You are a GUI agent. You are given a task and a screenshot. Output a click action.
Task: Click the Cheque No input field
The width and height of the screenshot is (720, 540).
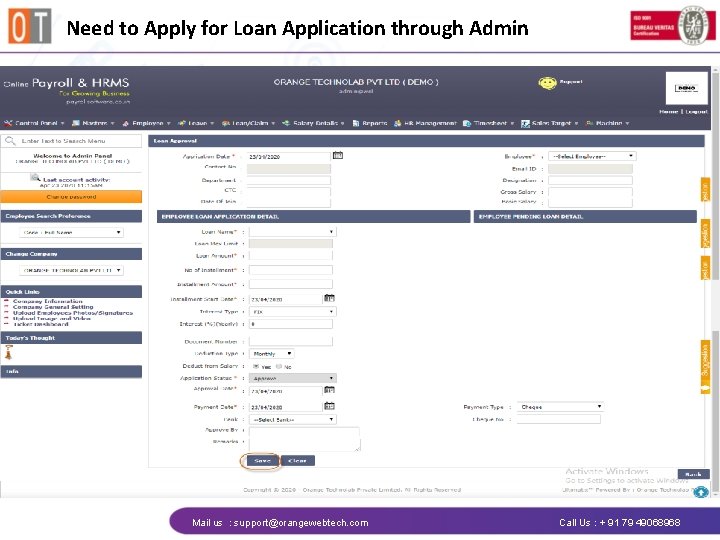click(558, 419)
